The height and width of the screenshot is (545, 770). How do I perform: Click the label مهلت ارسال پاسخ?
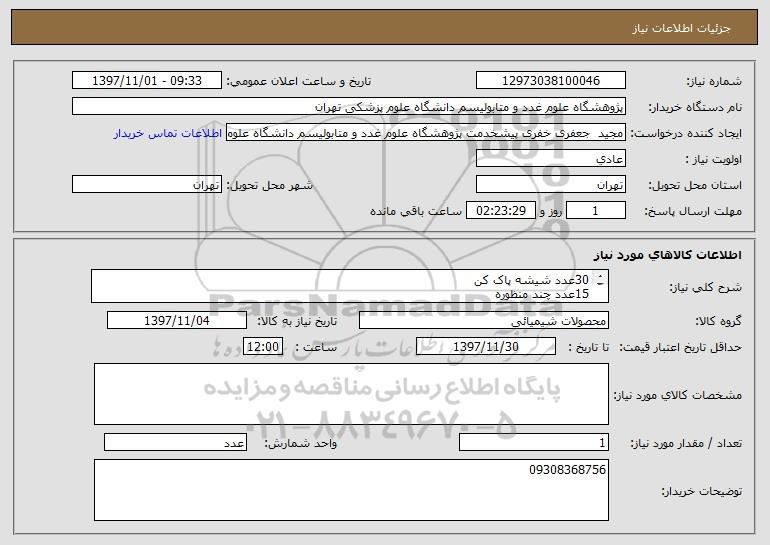point(693,211)
